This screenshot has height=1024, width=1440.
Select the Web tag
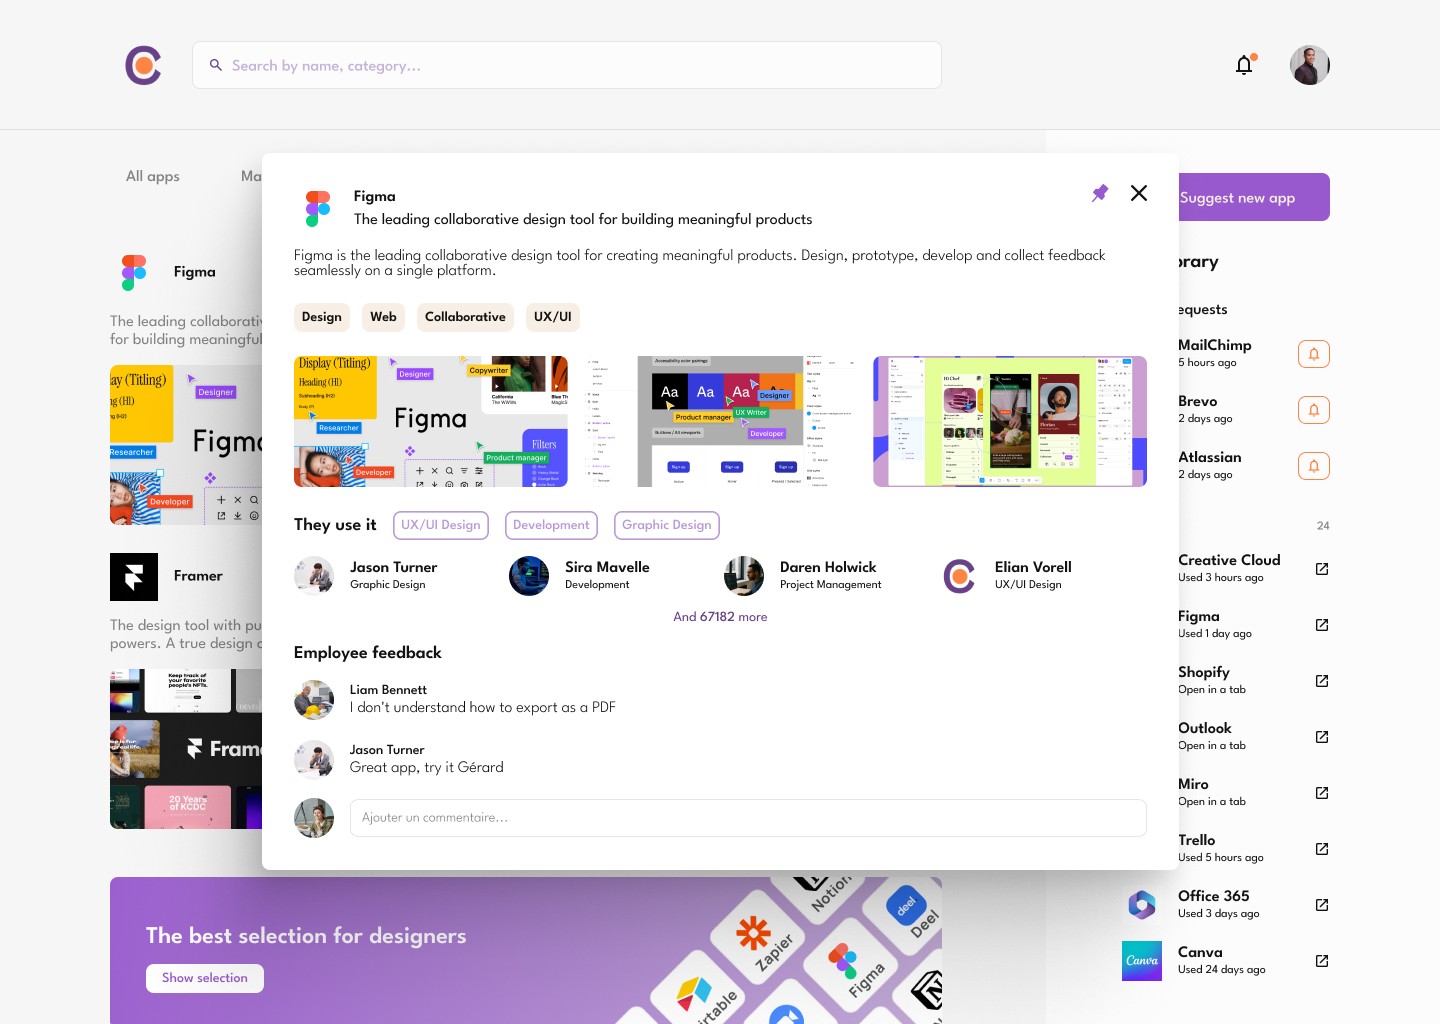click(x=383, y=317)
